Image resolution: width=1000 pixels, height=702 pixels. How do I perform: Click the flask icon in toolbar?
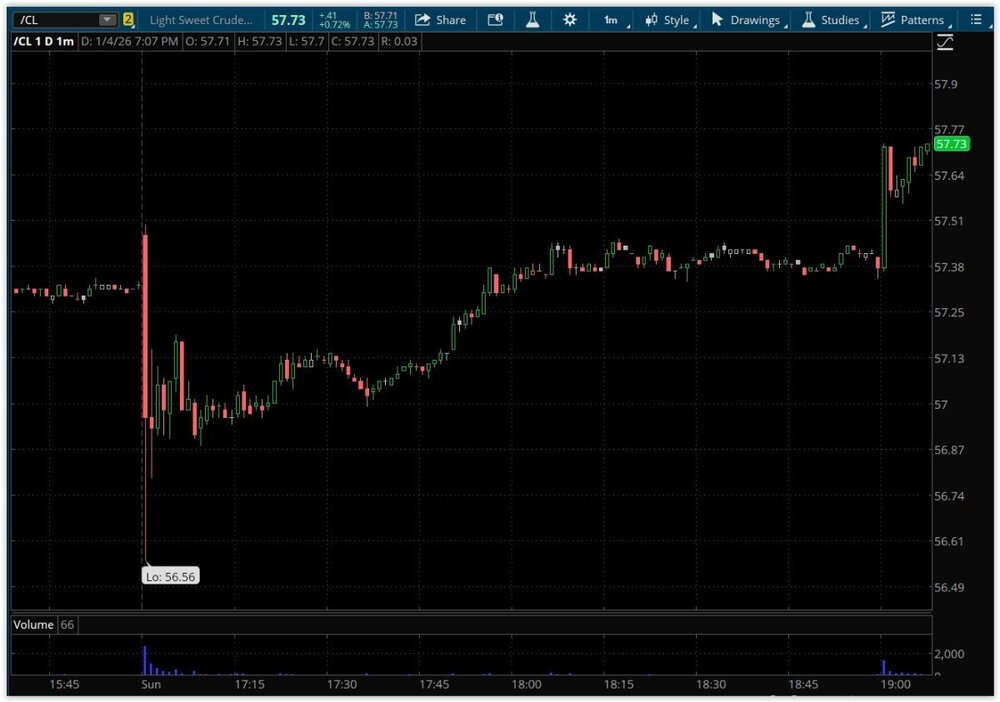(532, 20)
